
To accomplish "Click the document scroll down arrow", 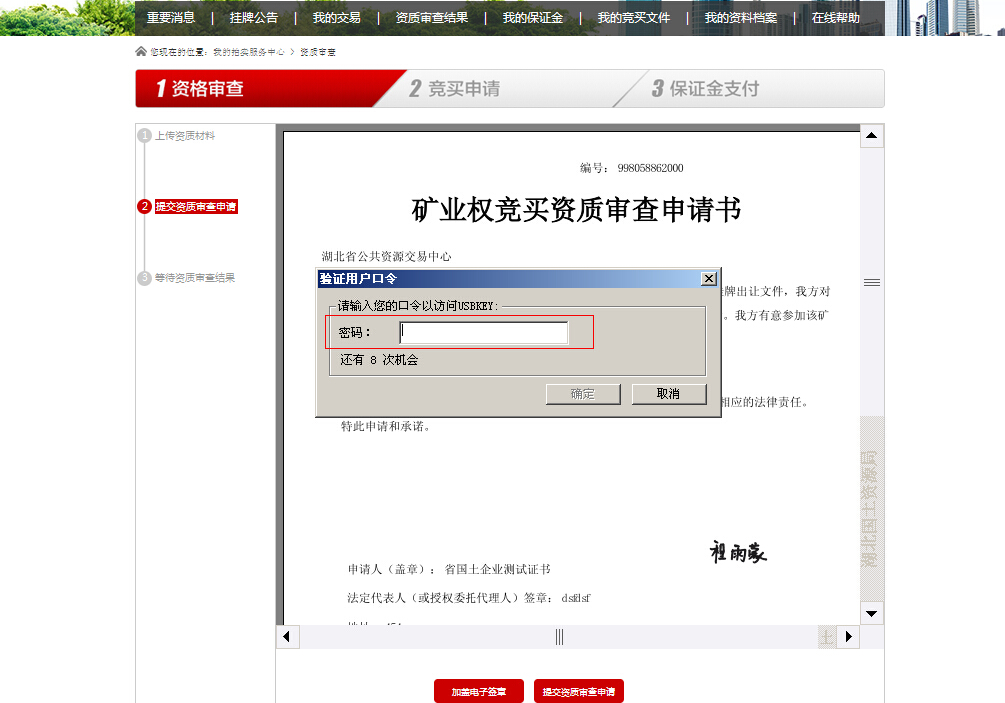I will 872,613.
